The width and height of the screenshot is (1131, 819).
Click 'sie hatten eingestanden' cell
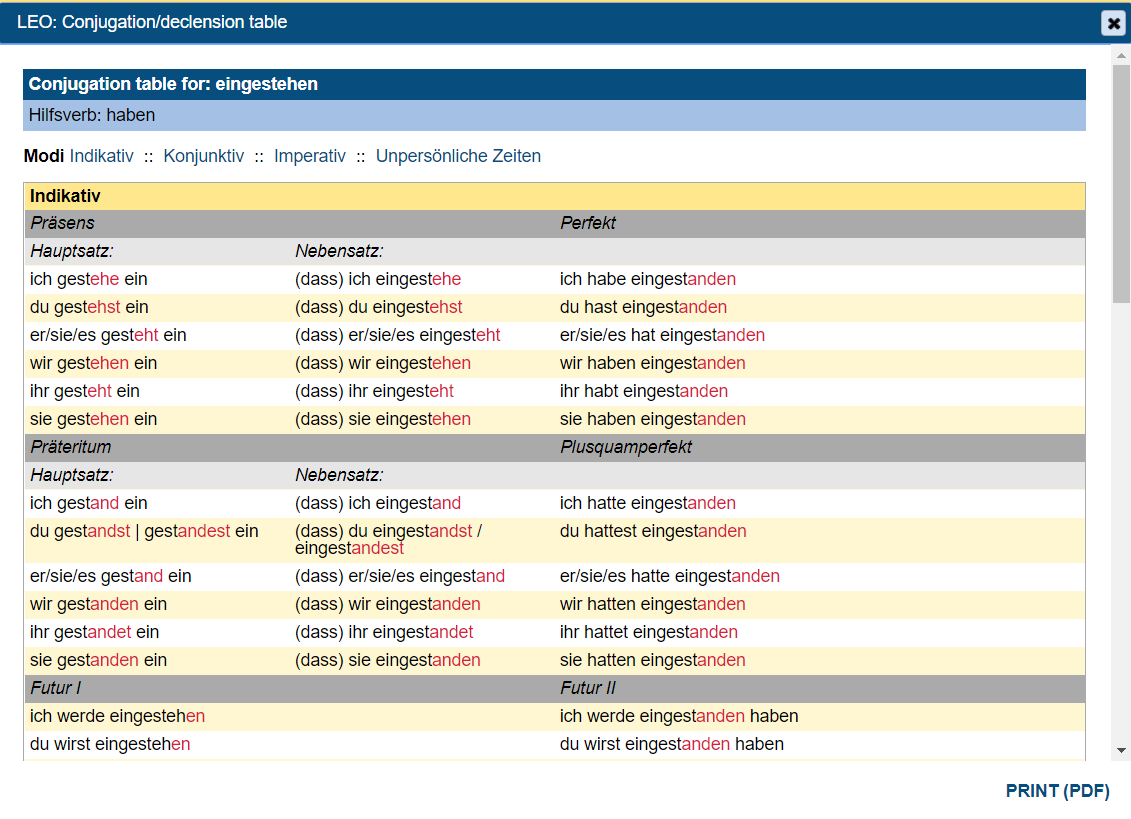(x=653, y=660)
